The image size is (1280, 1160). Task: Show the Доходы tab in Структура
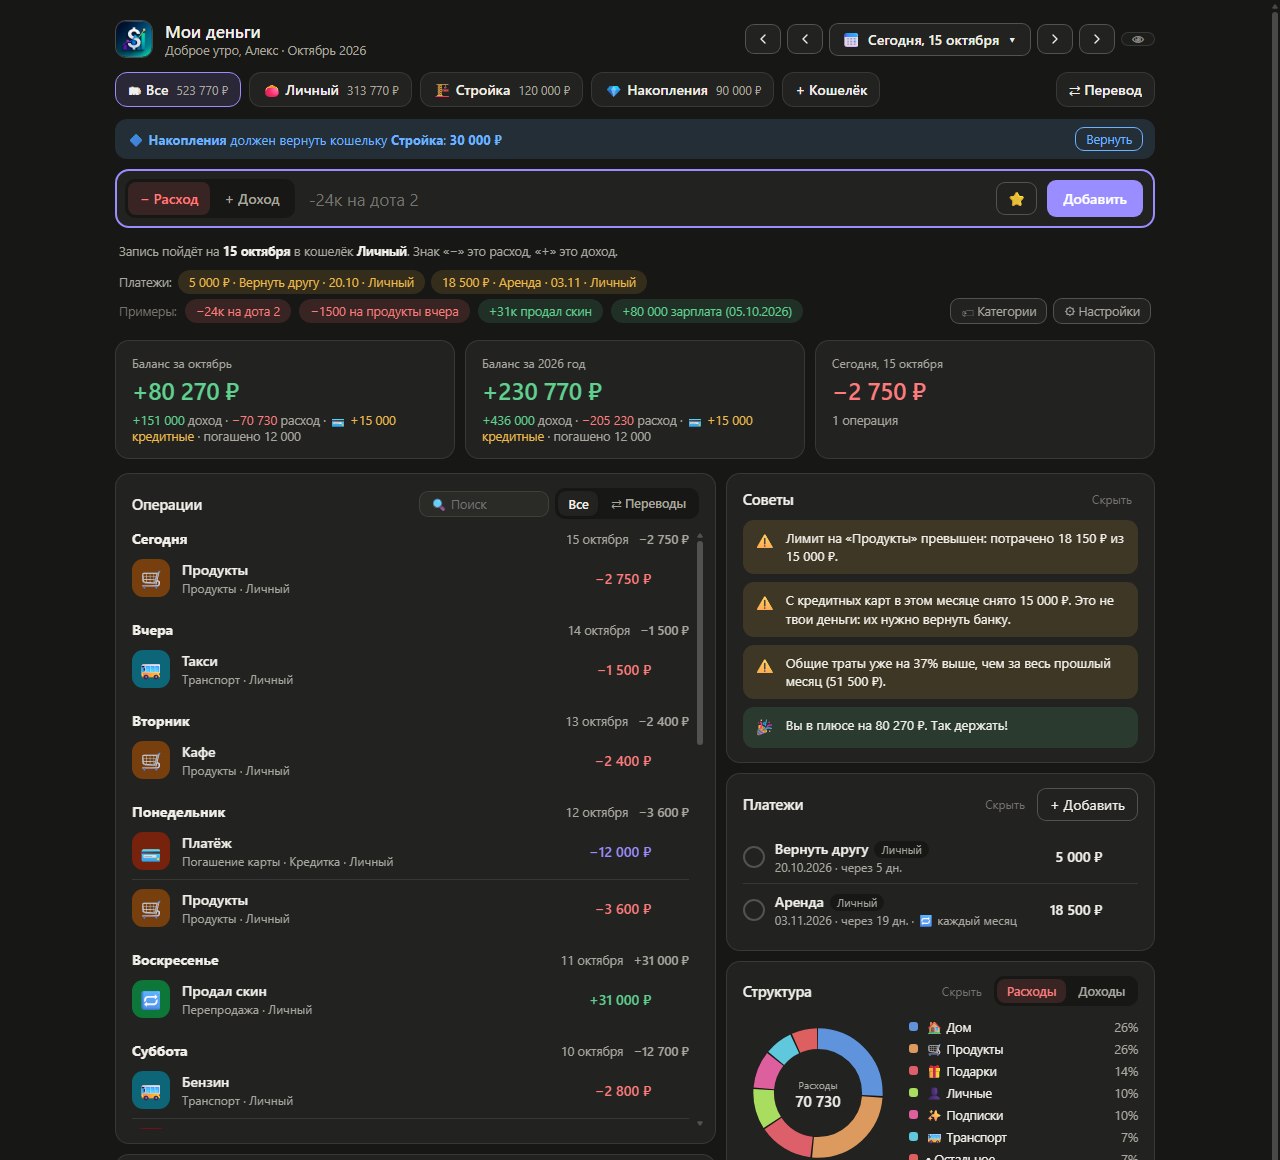(x=1101, y=992)
